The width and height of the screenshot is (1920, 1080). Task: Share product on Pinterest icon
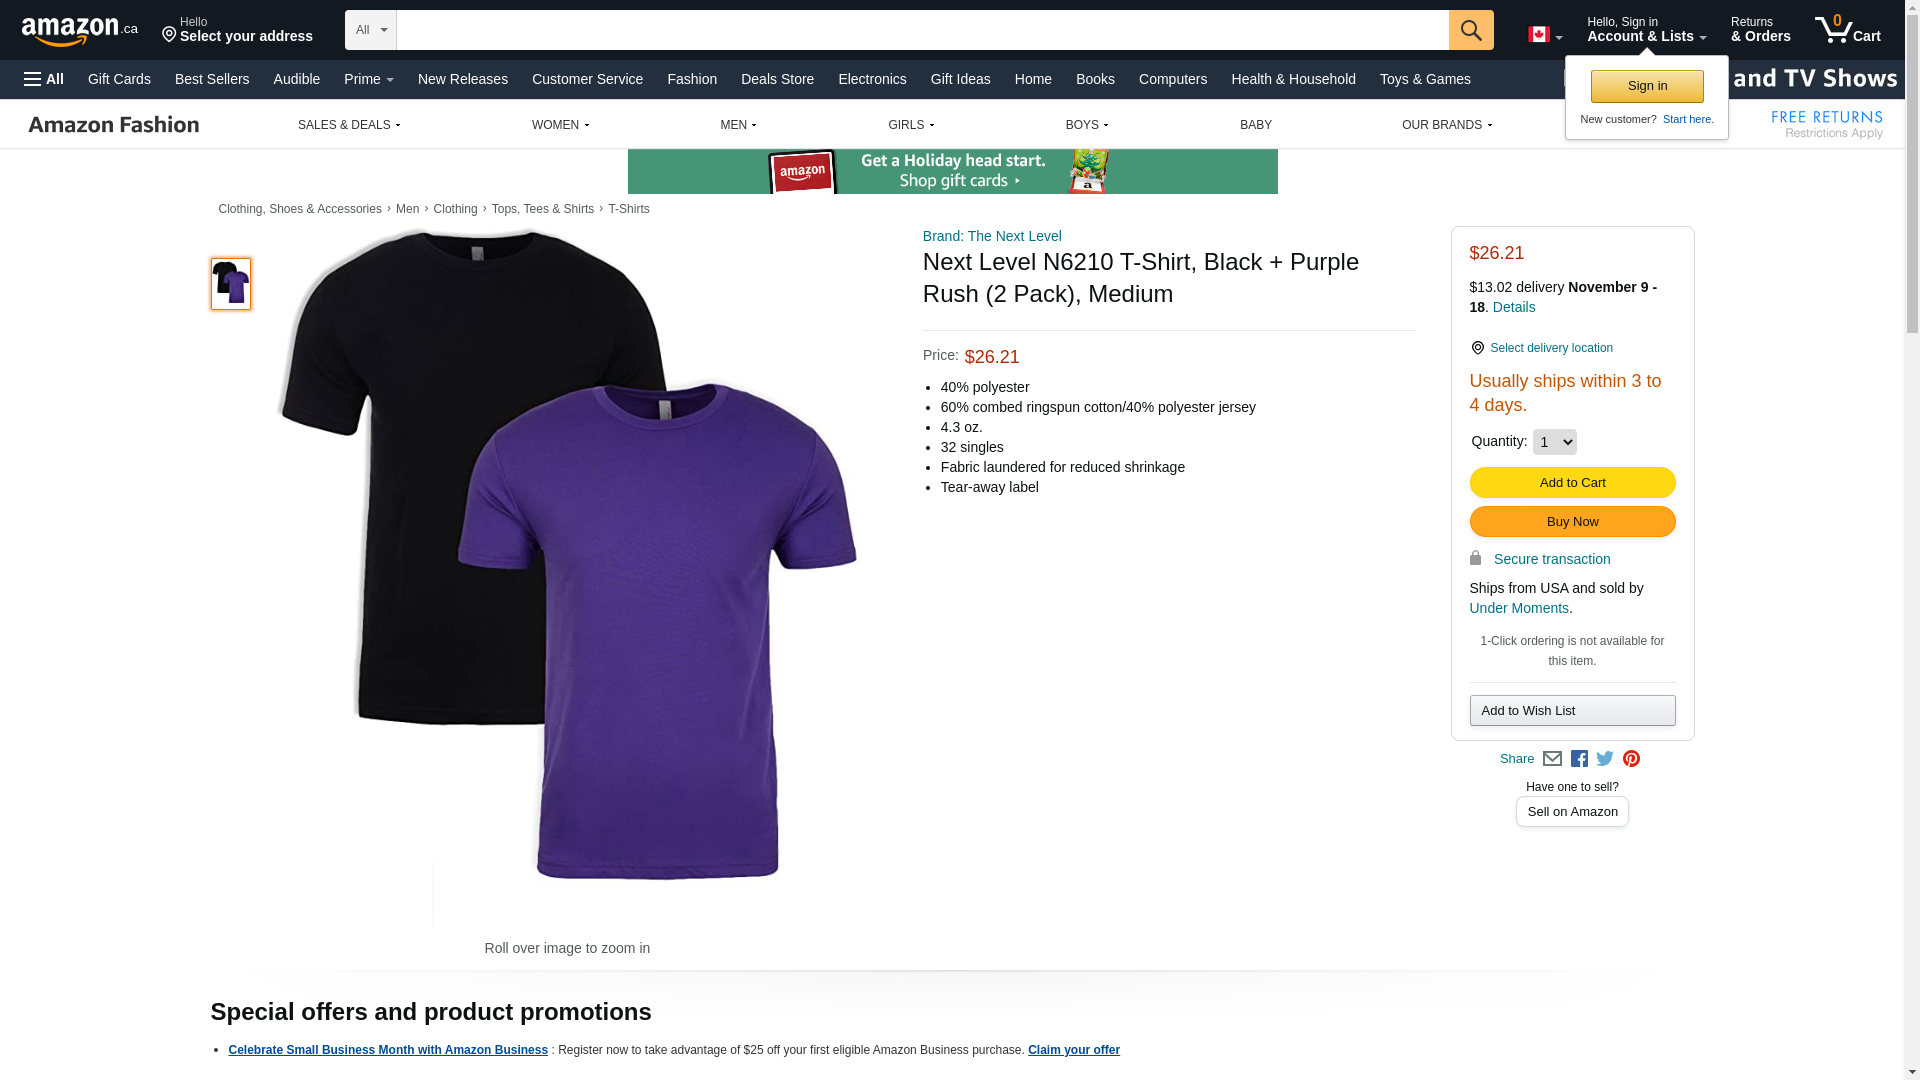(1631, 759)
